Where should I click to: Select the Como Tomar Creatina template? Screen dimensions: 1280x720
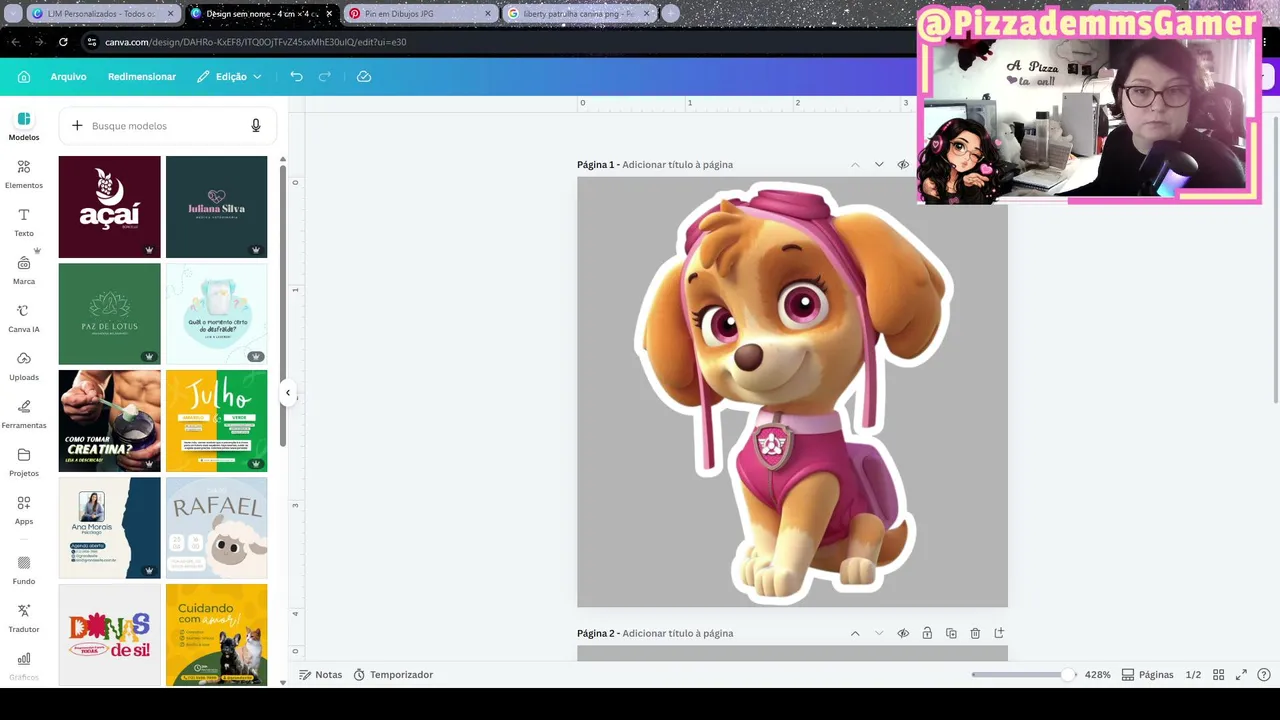[x=110, y=421]
